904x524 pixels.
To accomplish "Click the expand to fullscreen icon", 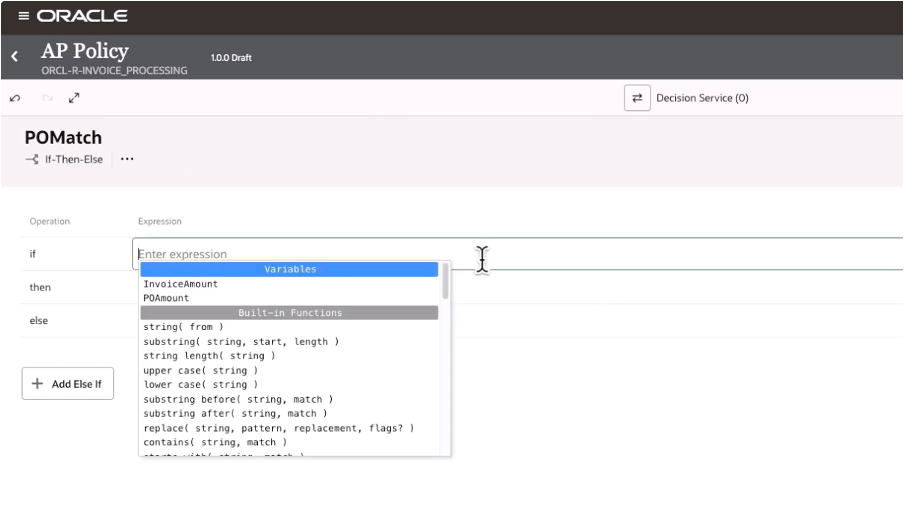I will [x=74, y=98].
